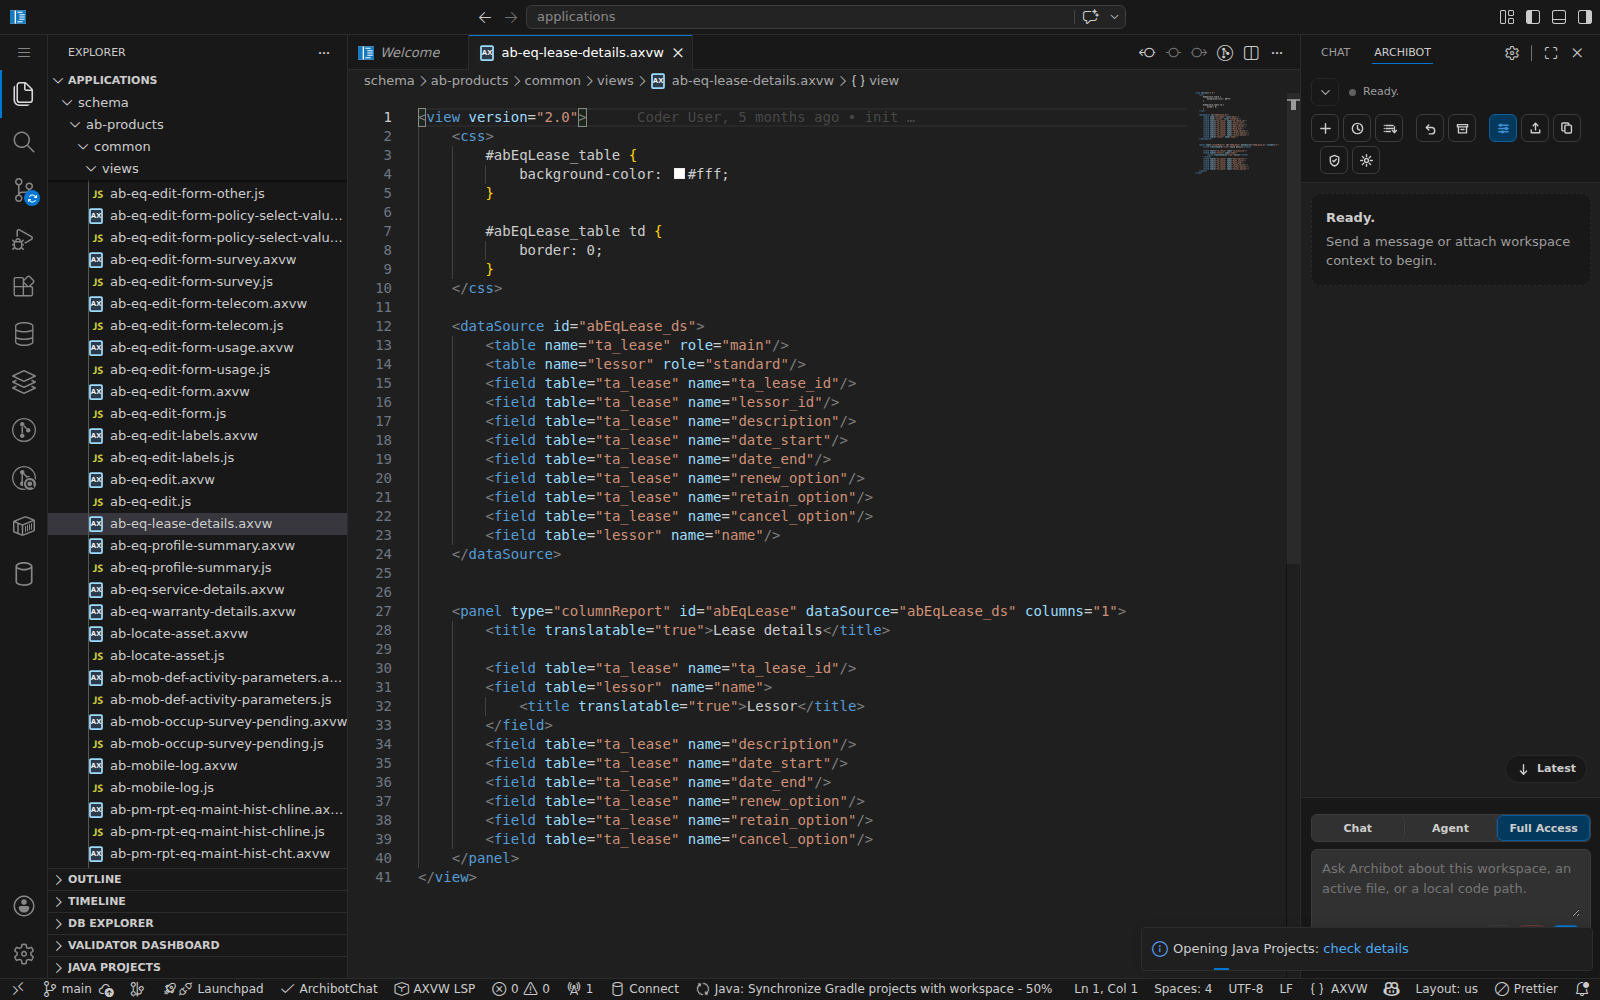Click the #fff color swatch in CSS
The image size is (1600, 1000).
679,174
